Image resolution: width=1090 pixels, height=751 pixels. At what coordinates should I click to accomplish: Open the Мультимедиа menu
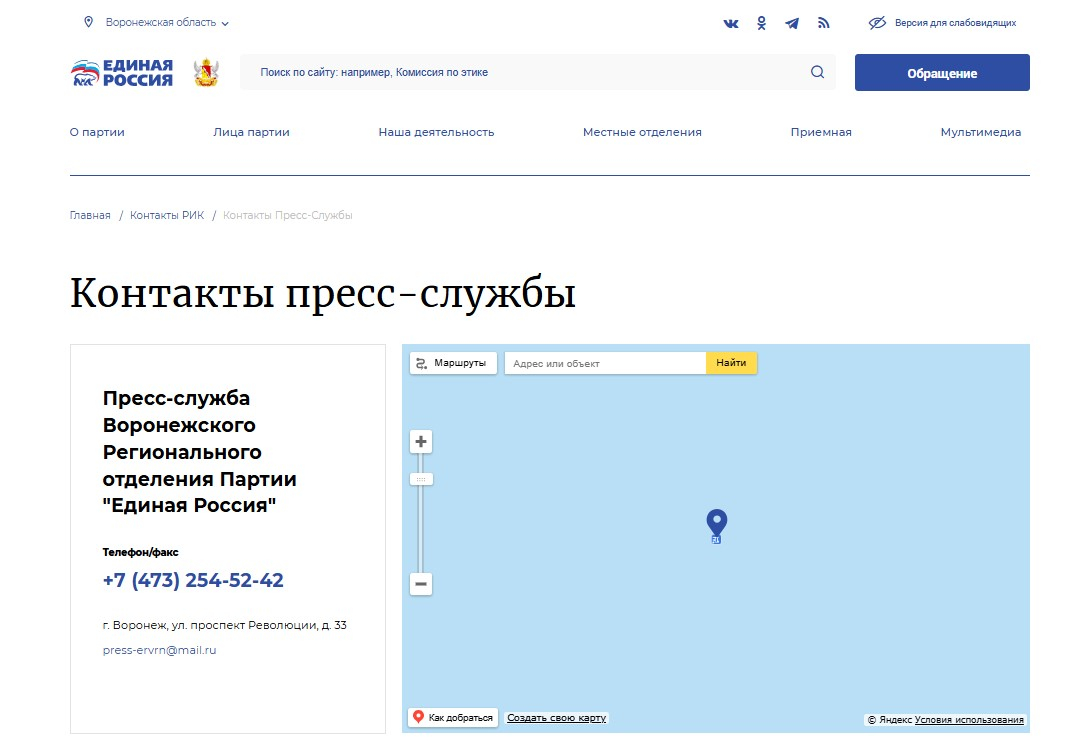coord(981,132)
